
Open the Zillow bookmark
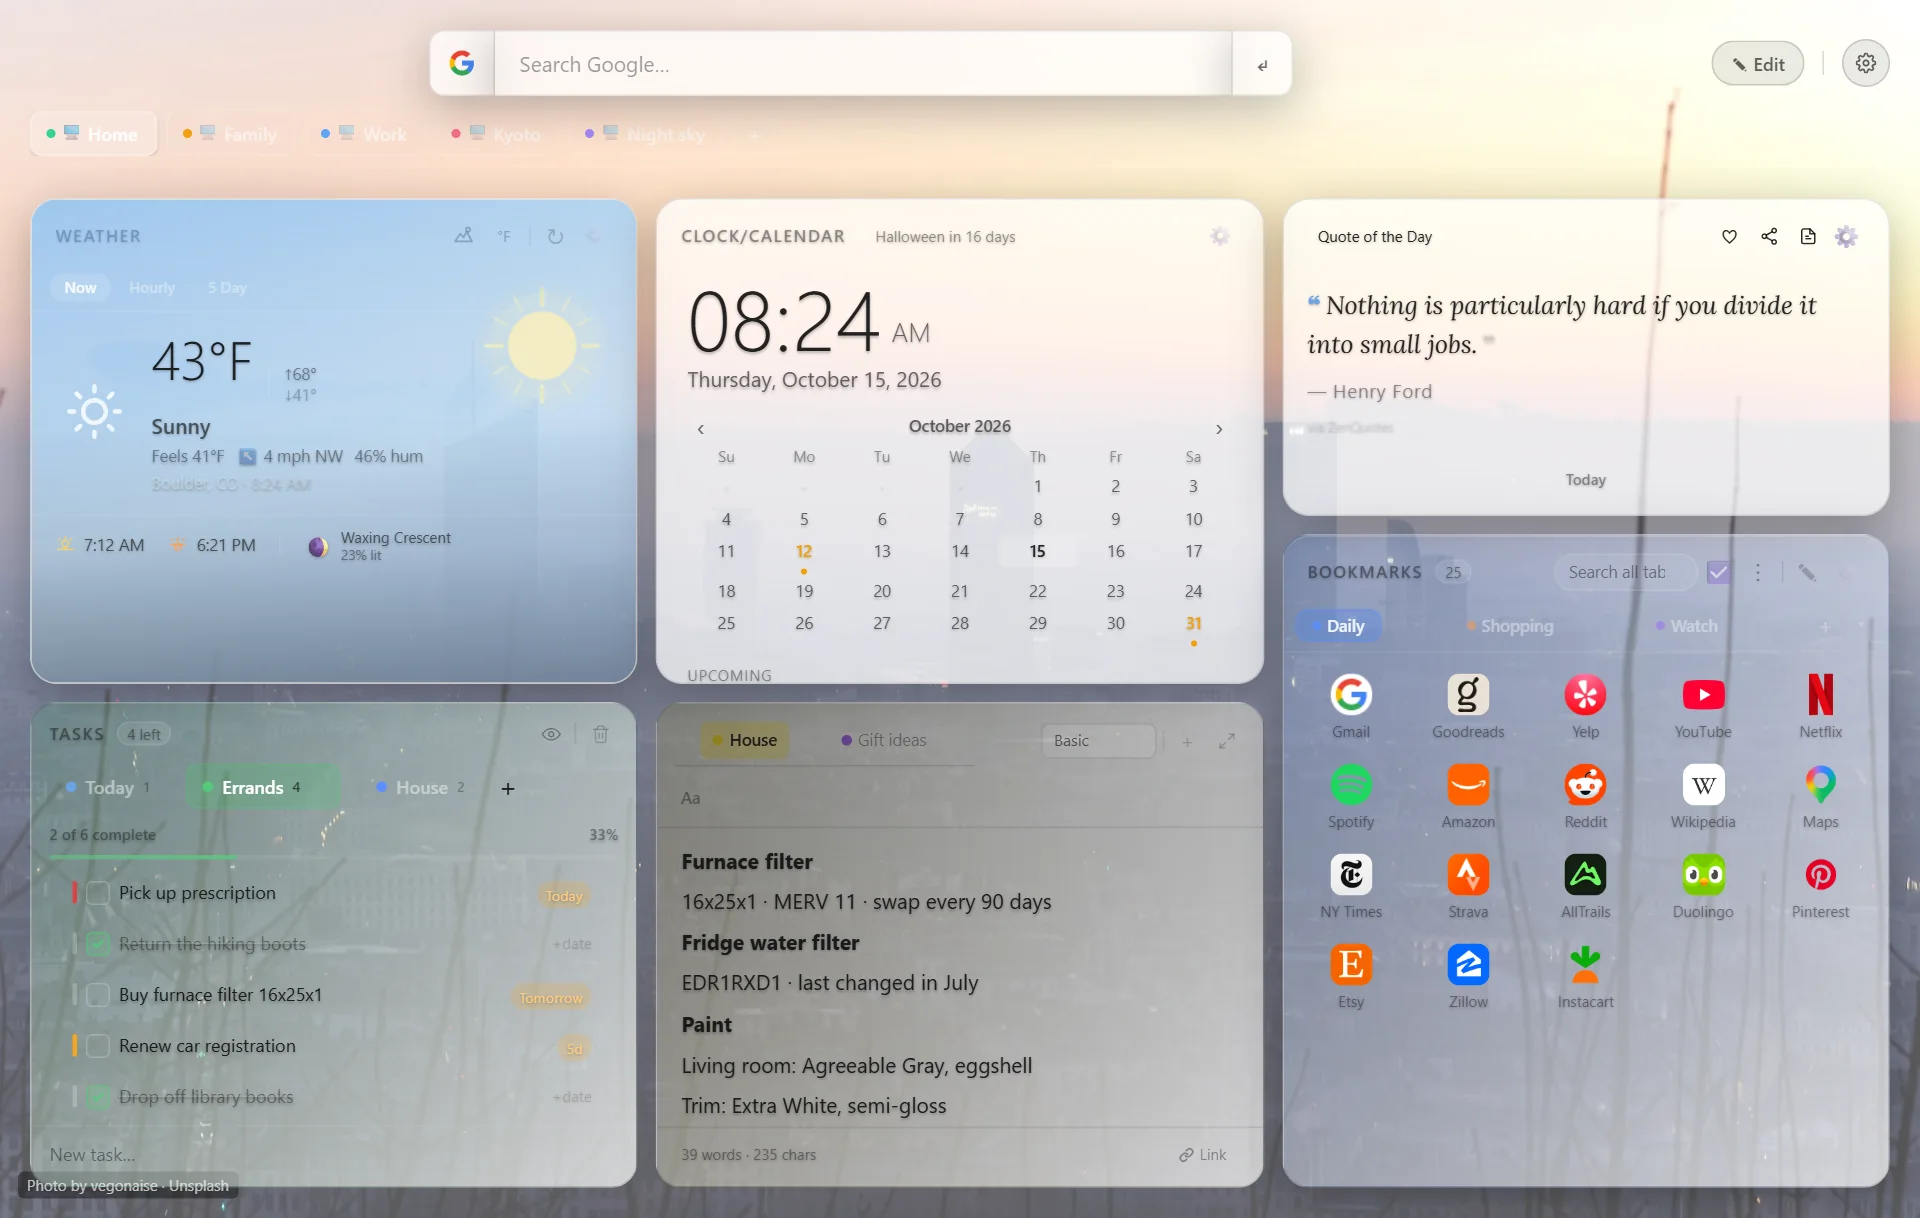click(1467, 965)
